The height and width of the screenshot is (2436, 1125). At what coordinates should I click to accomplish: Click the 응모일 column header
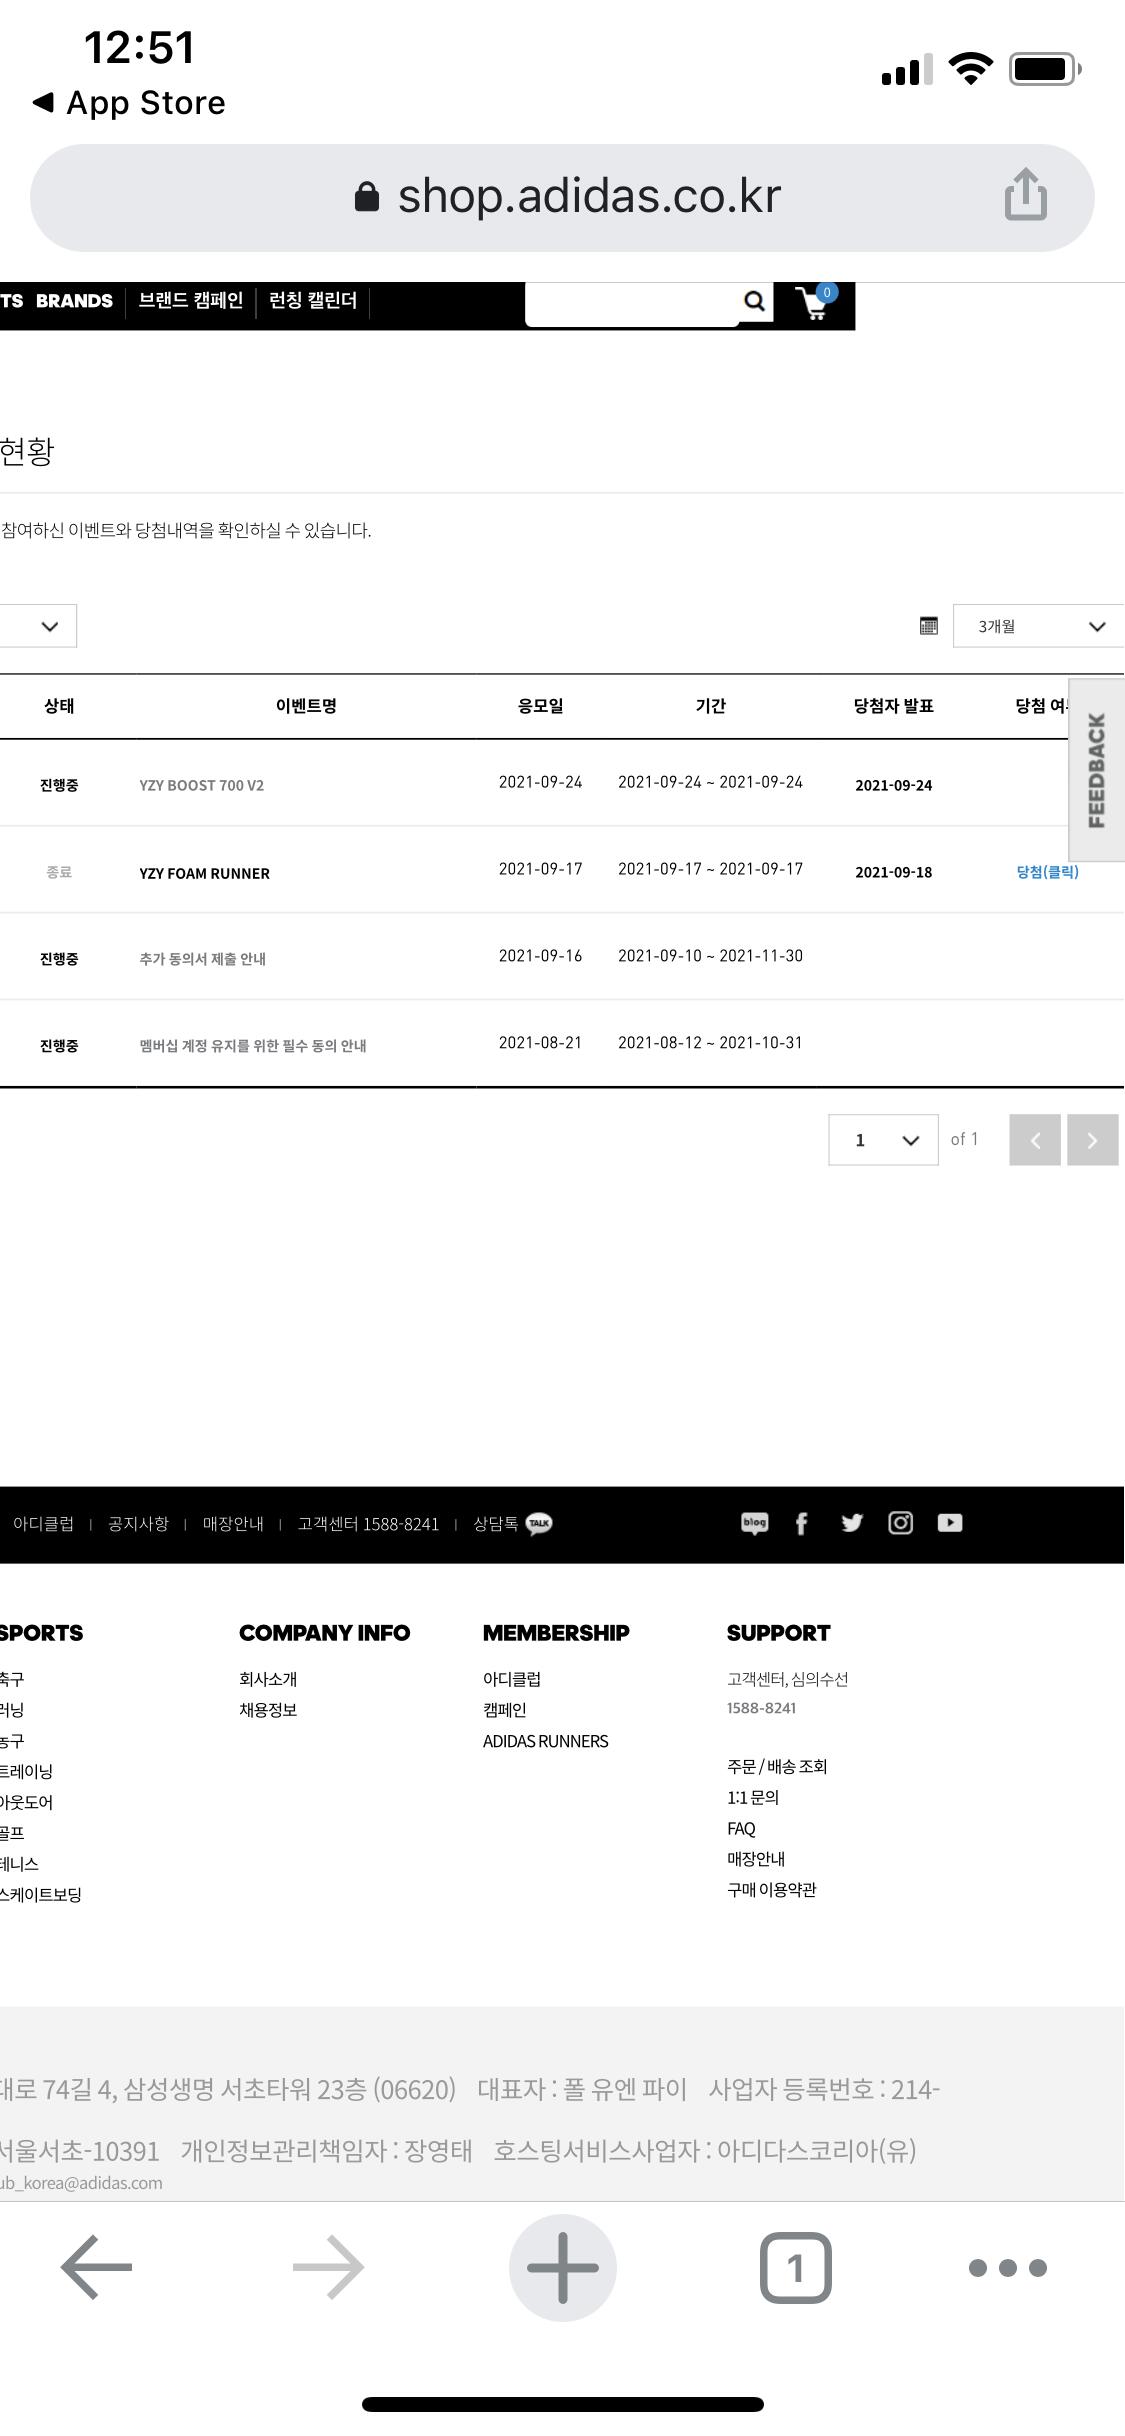tap(540, 706)
